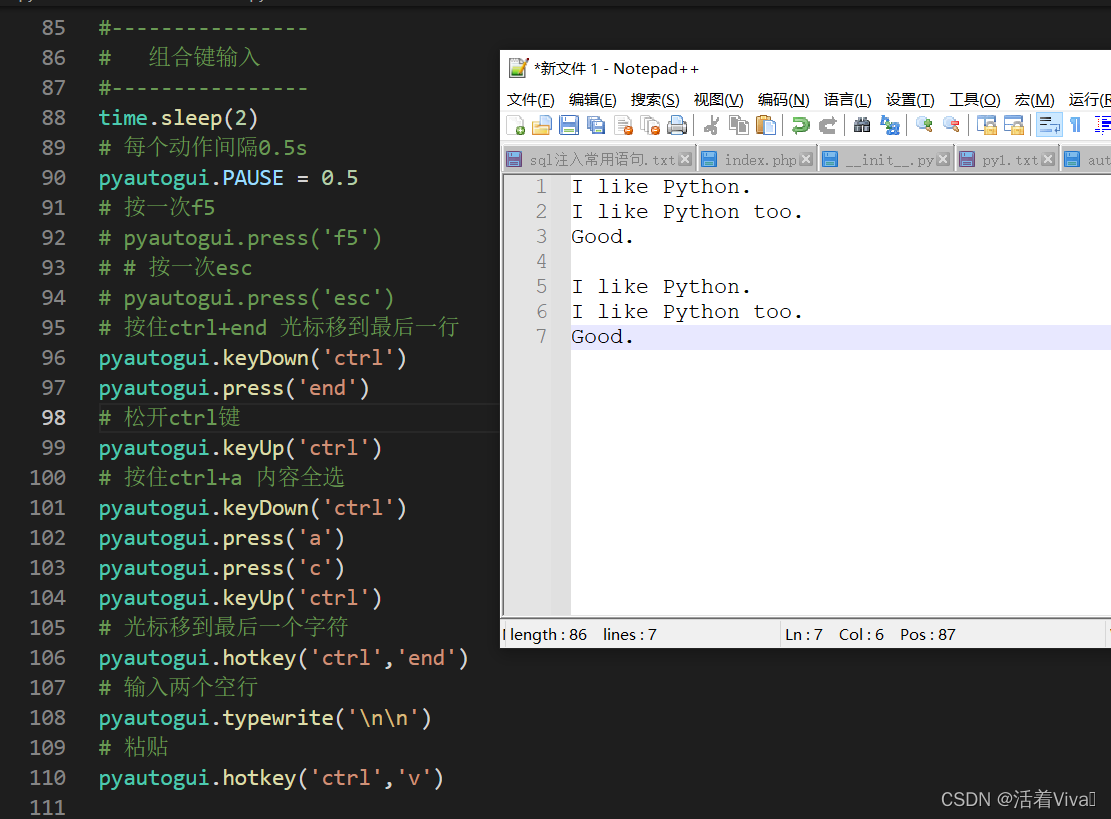Click line number 4 in Notepad++ margin

pos(541,261)
